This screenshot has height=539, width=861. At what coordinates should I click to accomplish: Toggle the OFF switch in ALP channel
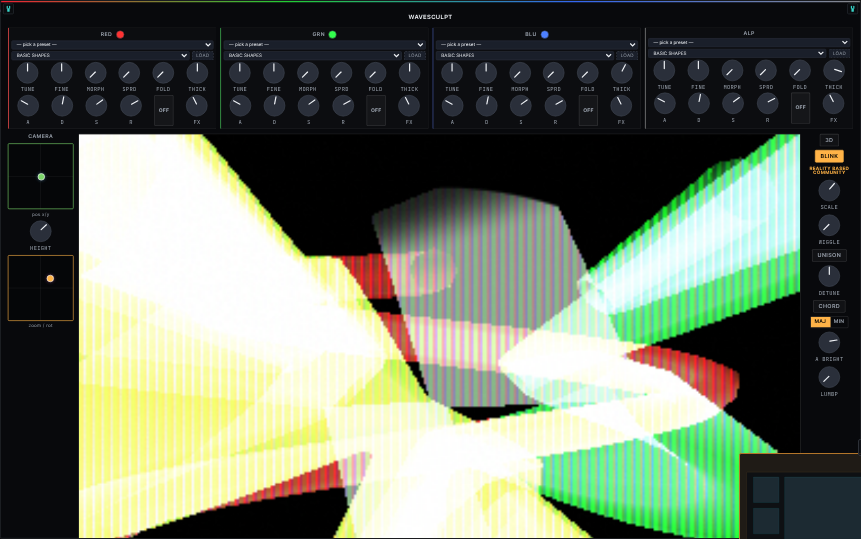pyautogui.click(x=801, y=108)
